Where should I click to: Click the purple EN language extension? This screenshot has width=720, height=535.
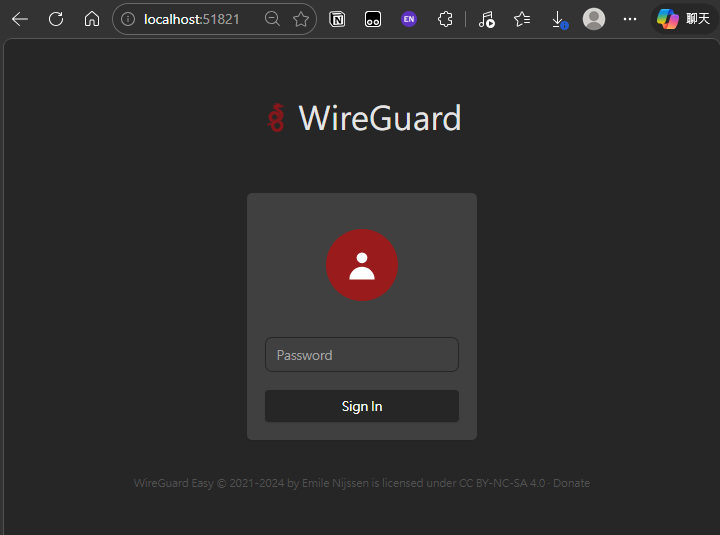409,19
